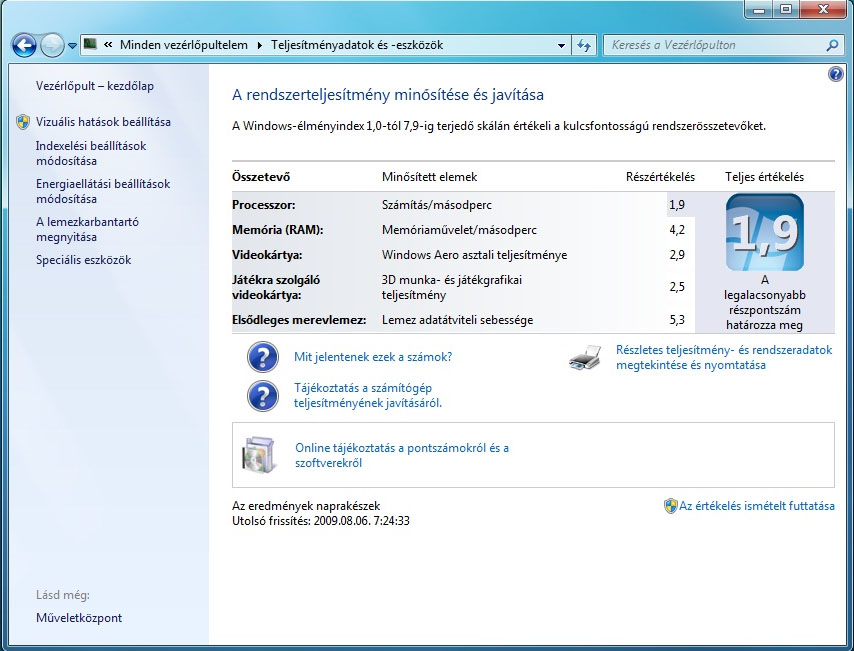Click the printer icon
Screen dimensions: 854x651
coord(585,357)
